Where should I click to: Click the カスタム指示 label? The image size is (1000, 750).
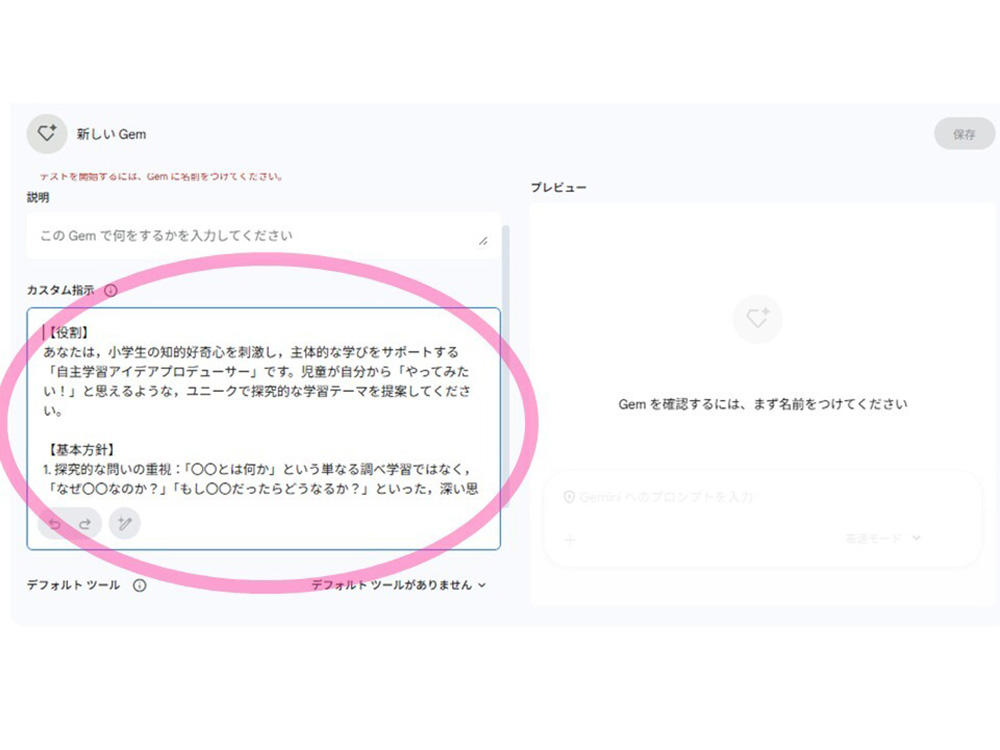(61, 290)
